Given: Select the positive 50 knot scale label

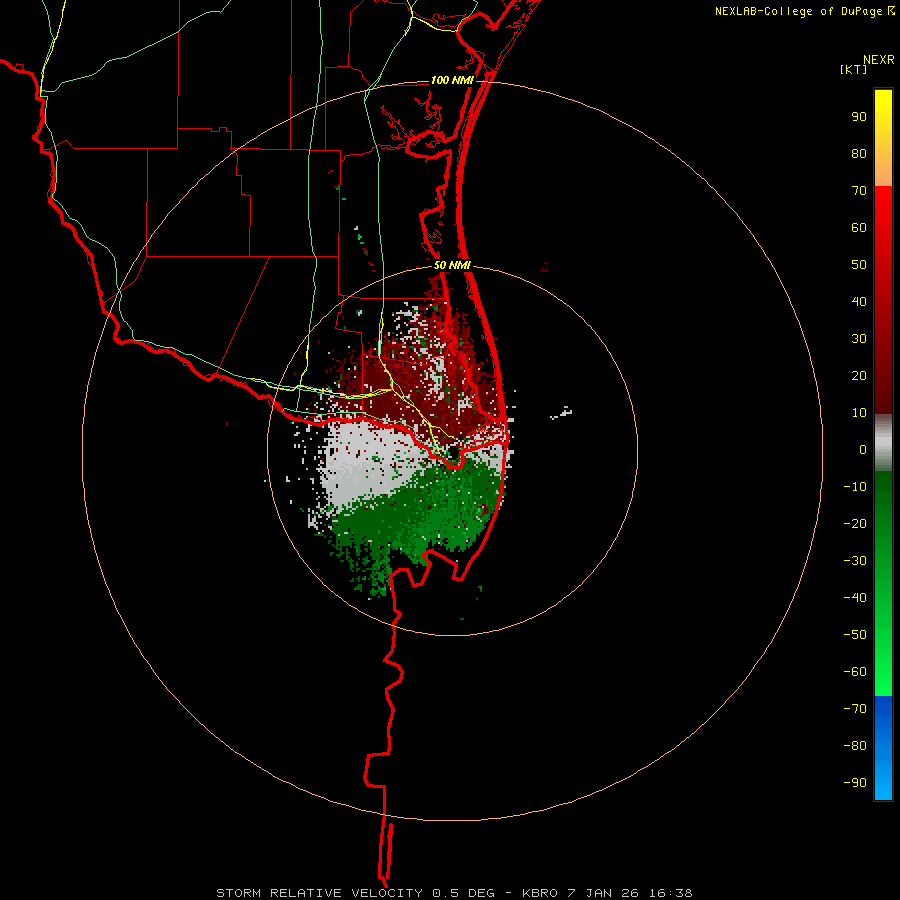Looking at the screenshot, I should click(x=859, y=265).
